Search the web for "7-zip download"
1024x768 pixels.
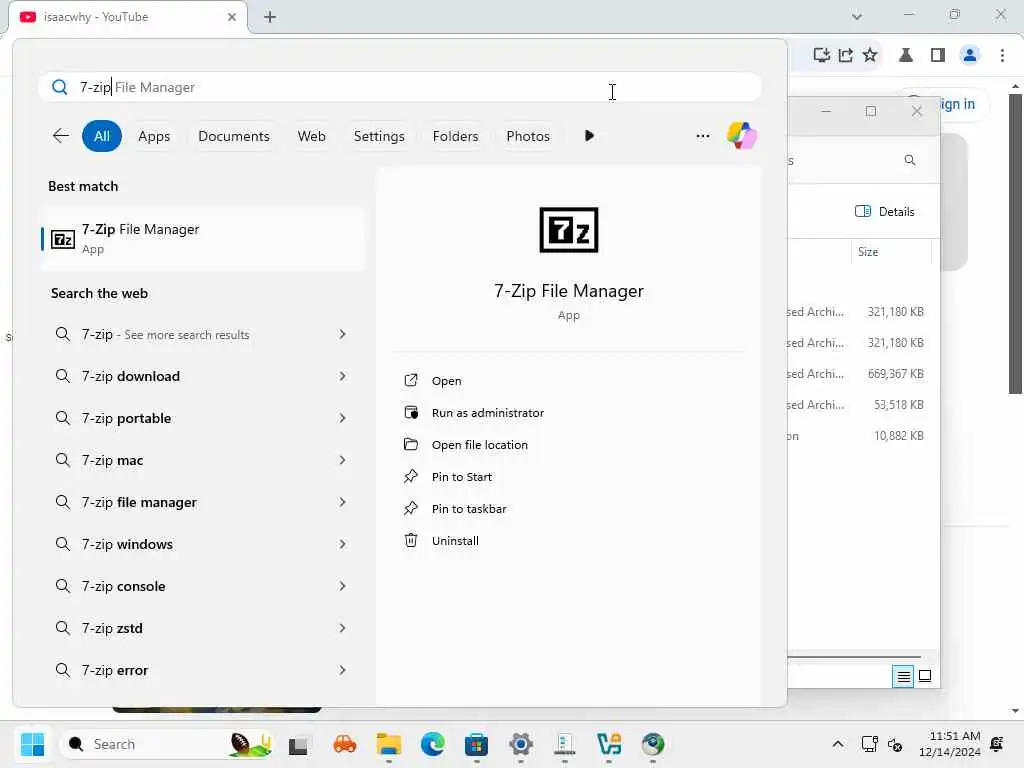[131, 376]
